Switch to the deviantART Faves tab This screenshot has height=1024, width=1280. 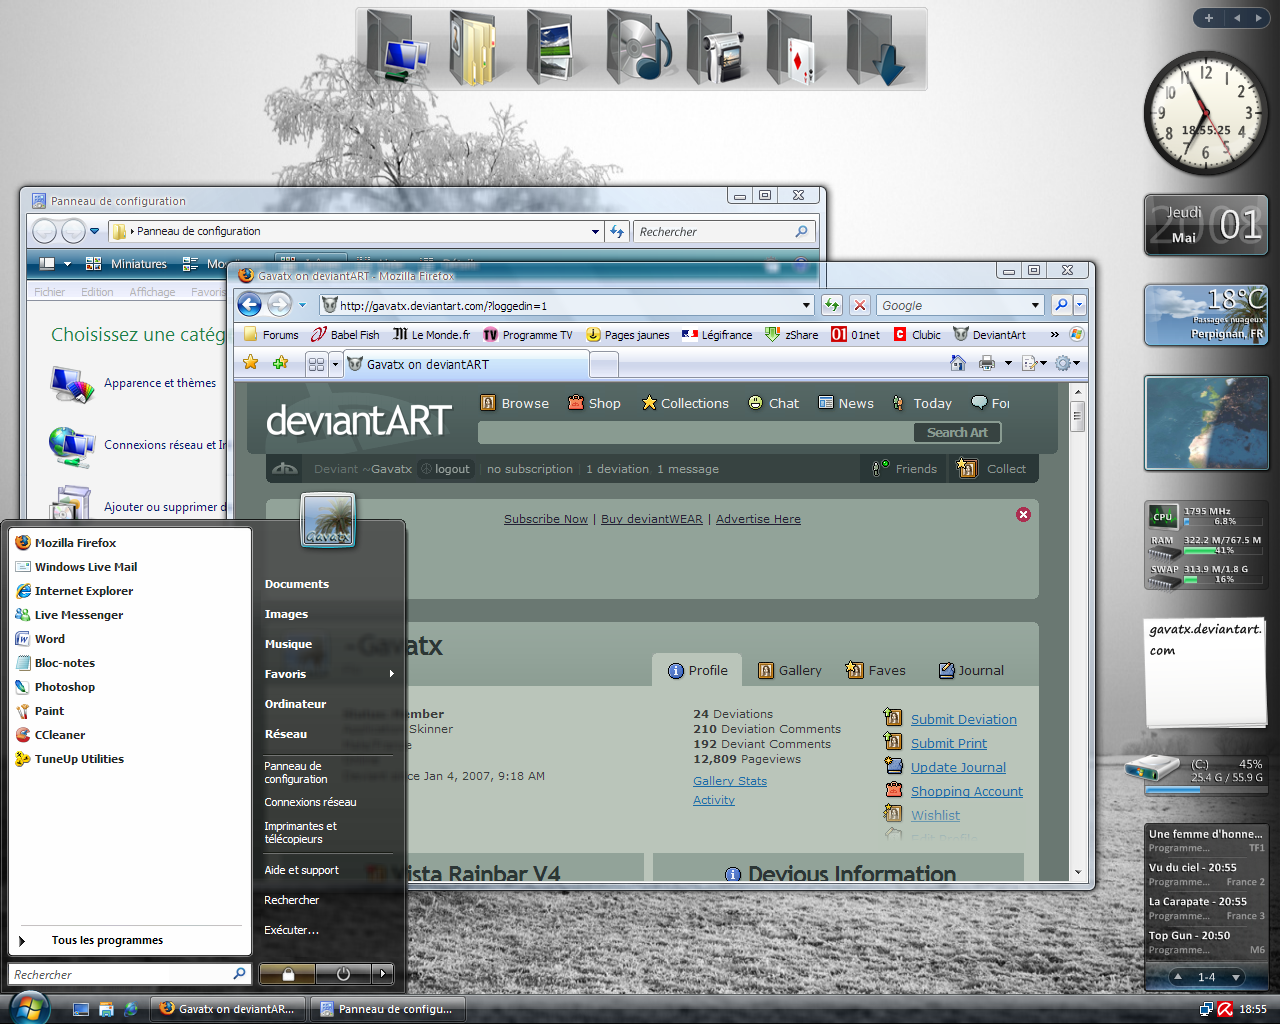click(875, 670)
